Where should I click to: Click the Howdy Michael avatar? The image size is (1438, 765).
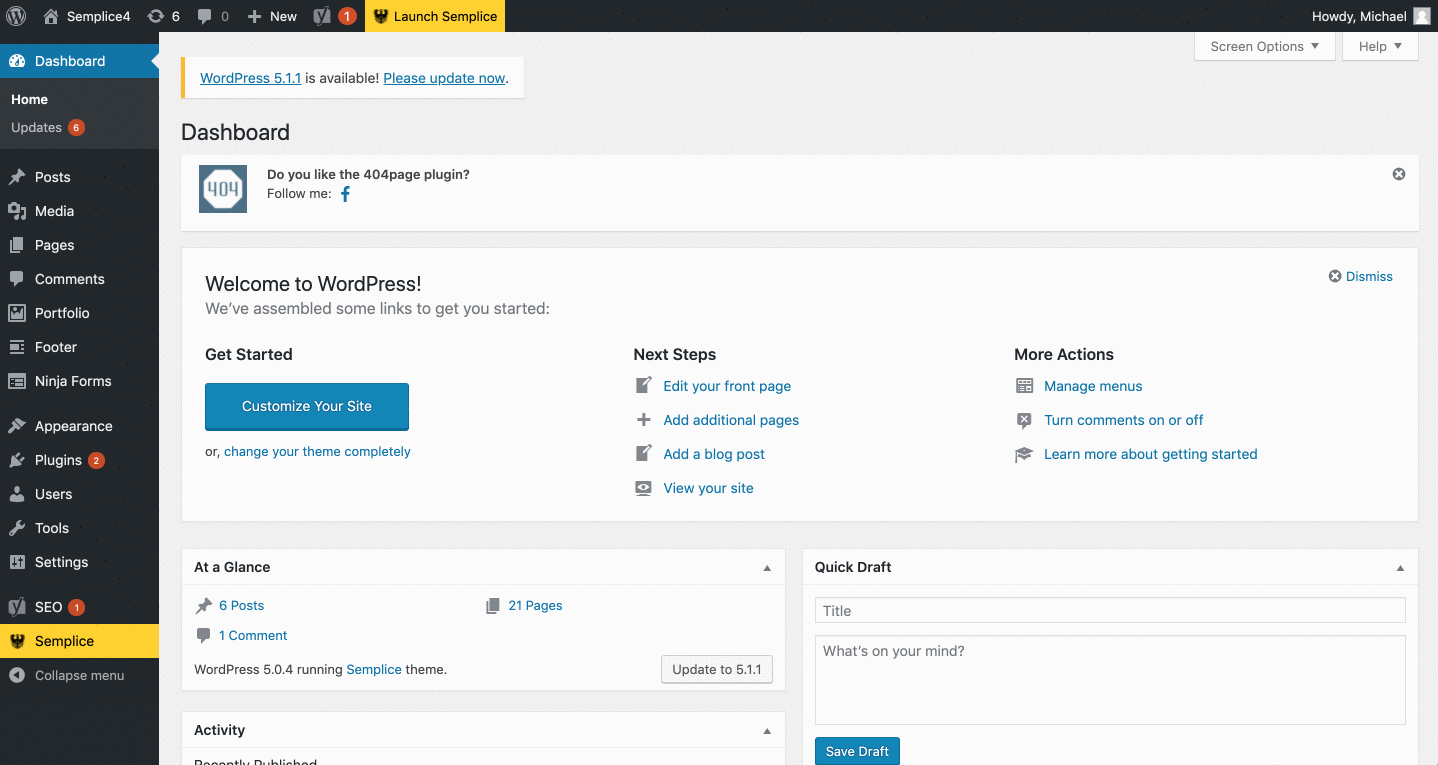(x=1420, y=15)
